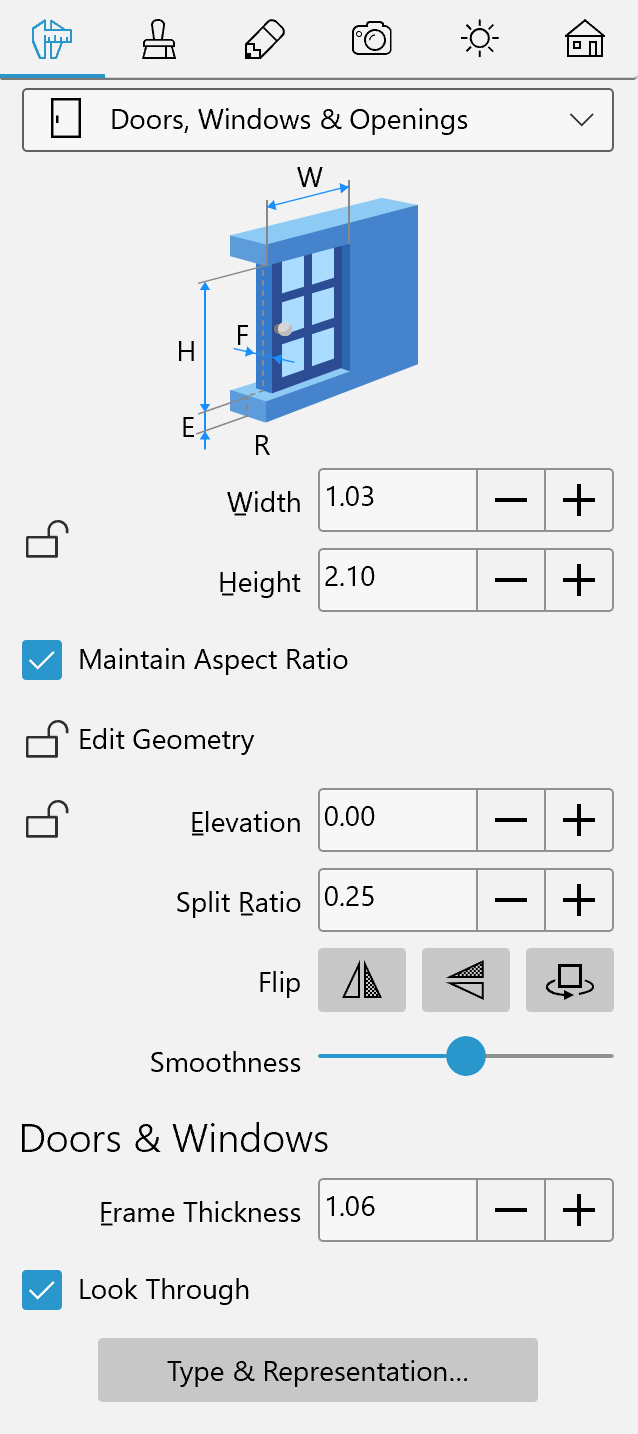Open the camera settings tab

coord(372,40)
